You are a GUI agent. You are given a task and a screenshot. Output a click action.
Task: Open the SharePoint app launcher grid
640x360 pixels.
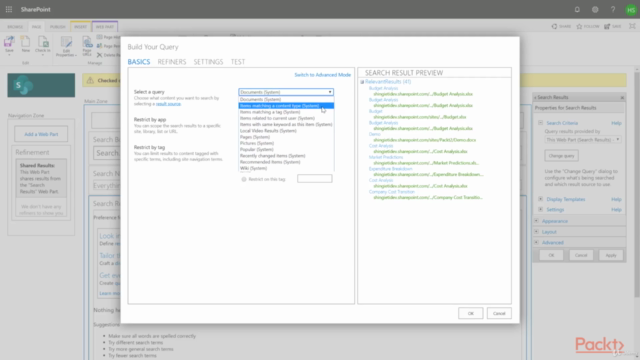(9, 9)
